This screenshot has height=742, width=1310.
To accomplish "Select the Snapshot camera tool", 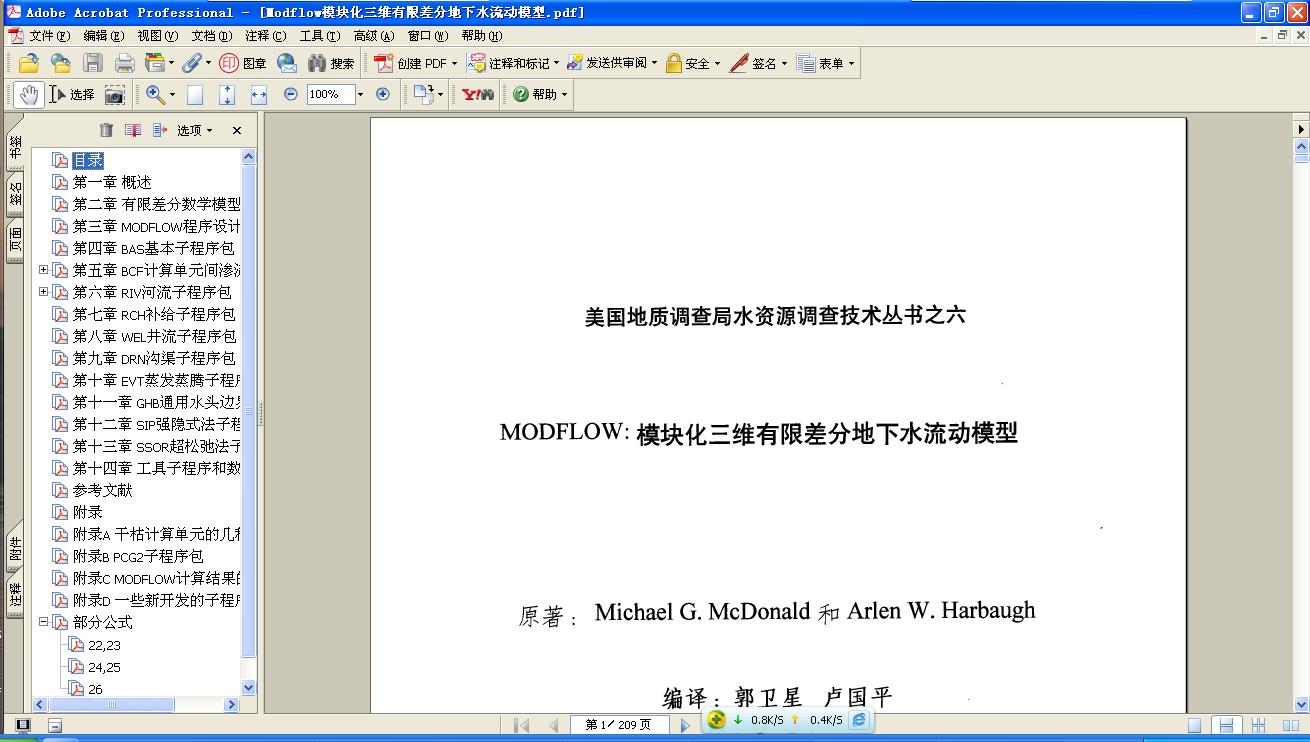I will (x=115, y=94).
